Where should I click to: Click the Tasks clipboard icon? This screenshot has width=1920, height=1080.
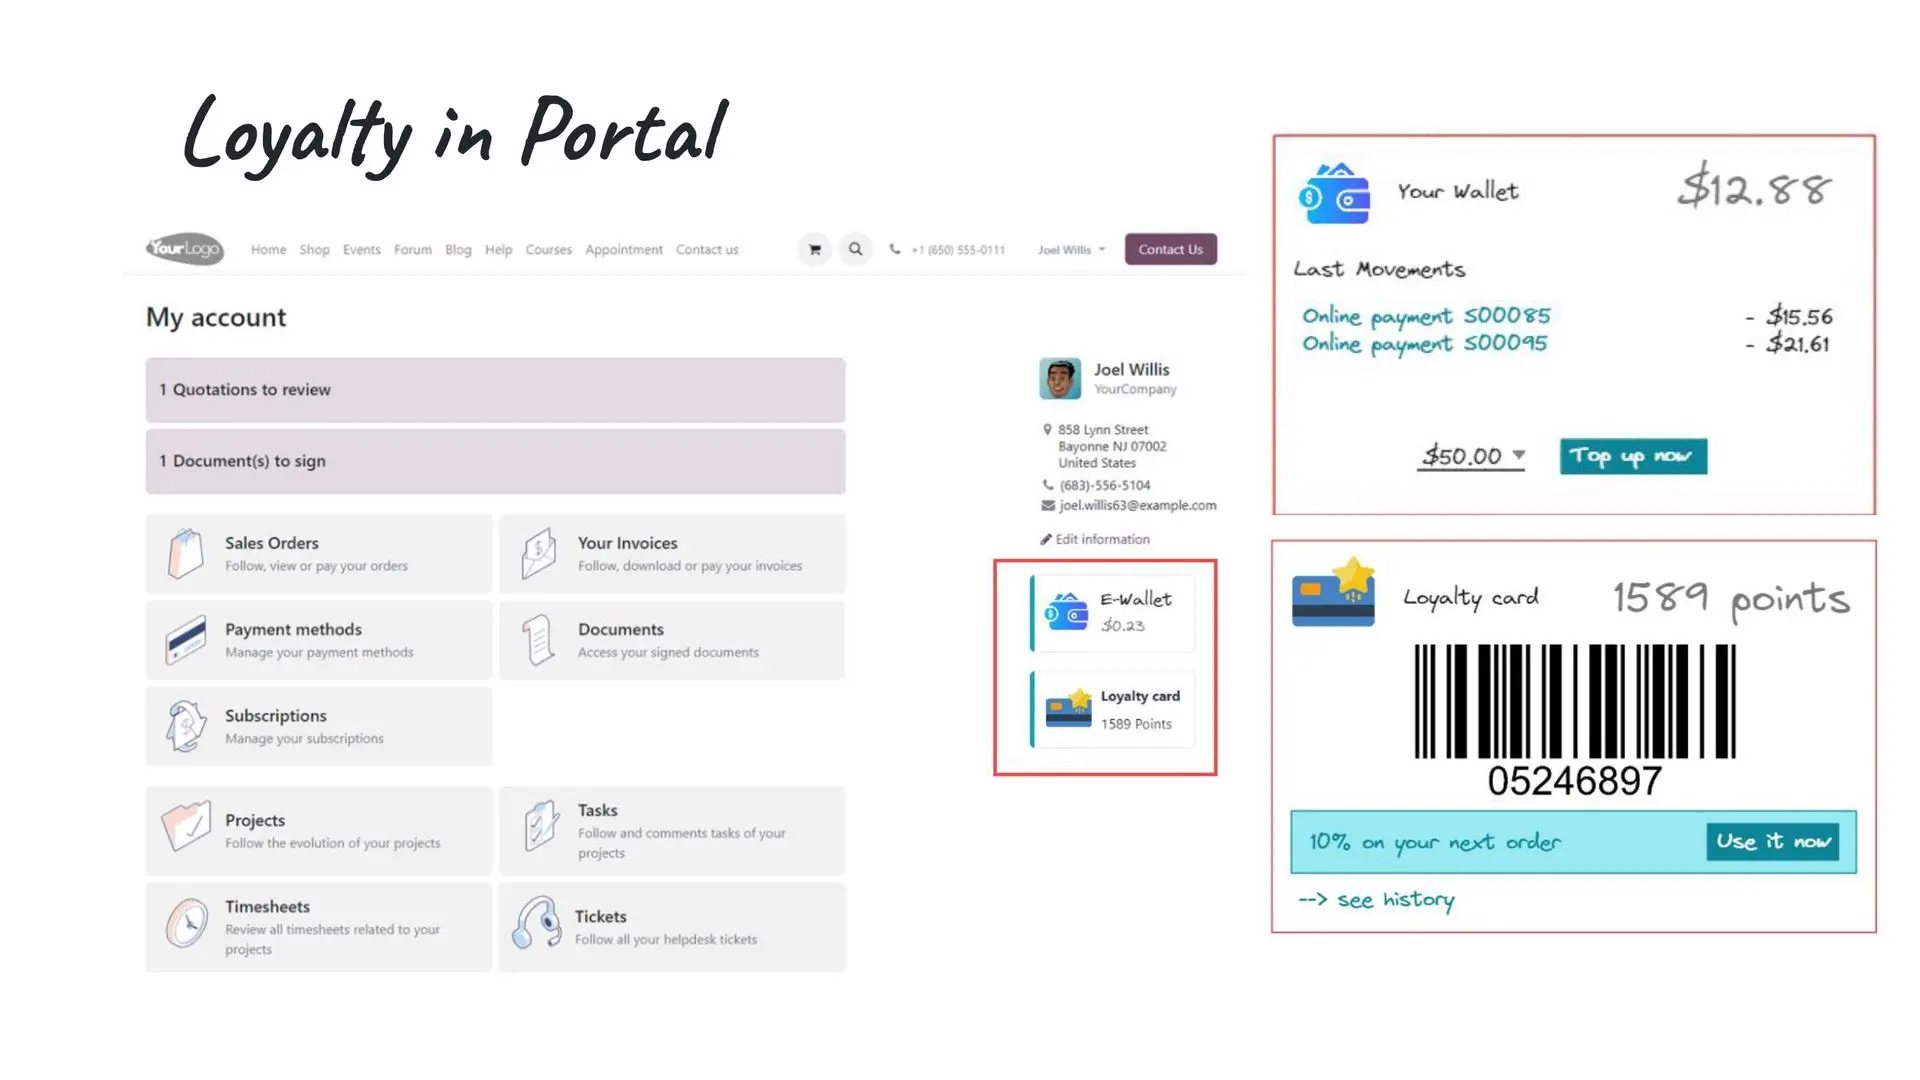(541, 826)
